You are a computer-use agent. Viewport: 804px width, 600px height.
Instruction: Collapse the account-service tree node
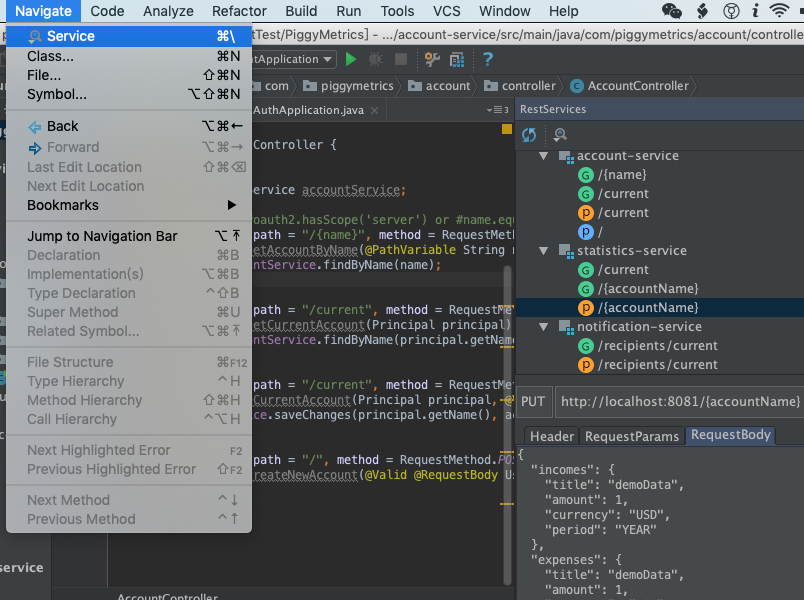544,156
